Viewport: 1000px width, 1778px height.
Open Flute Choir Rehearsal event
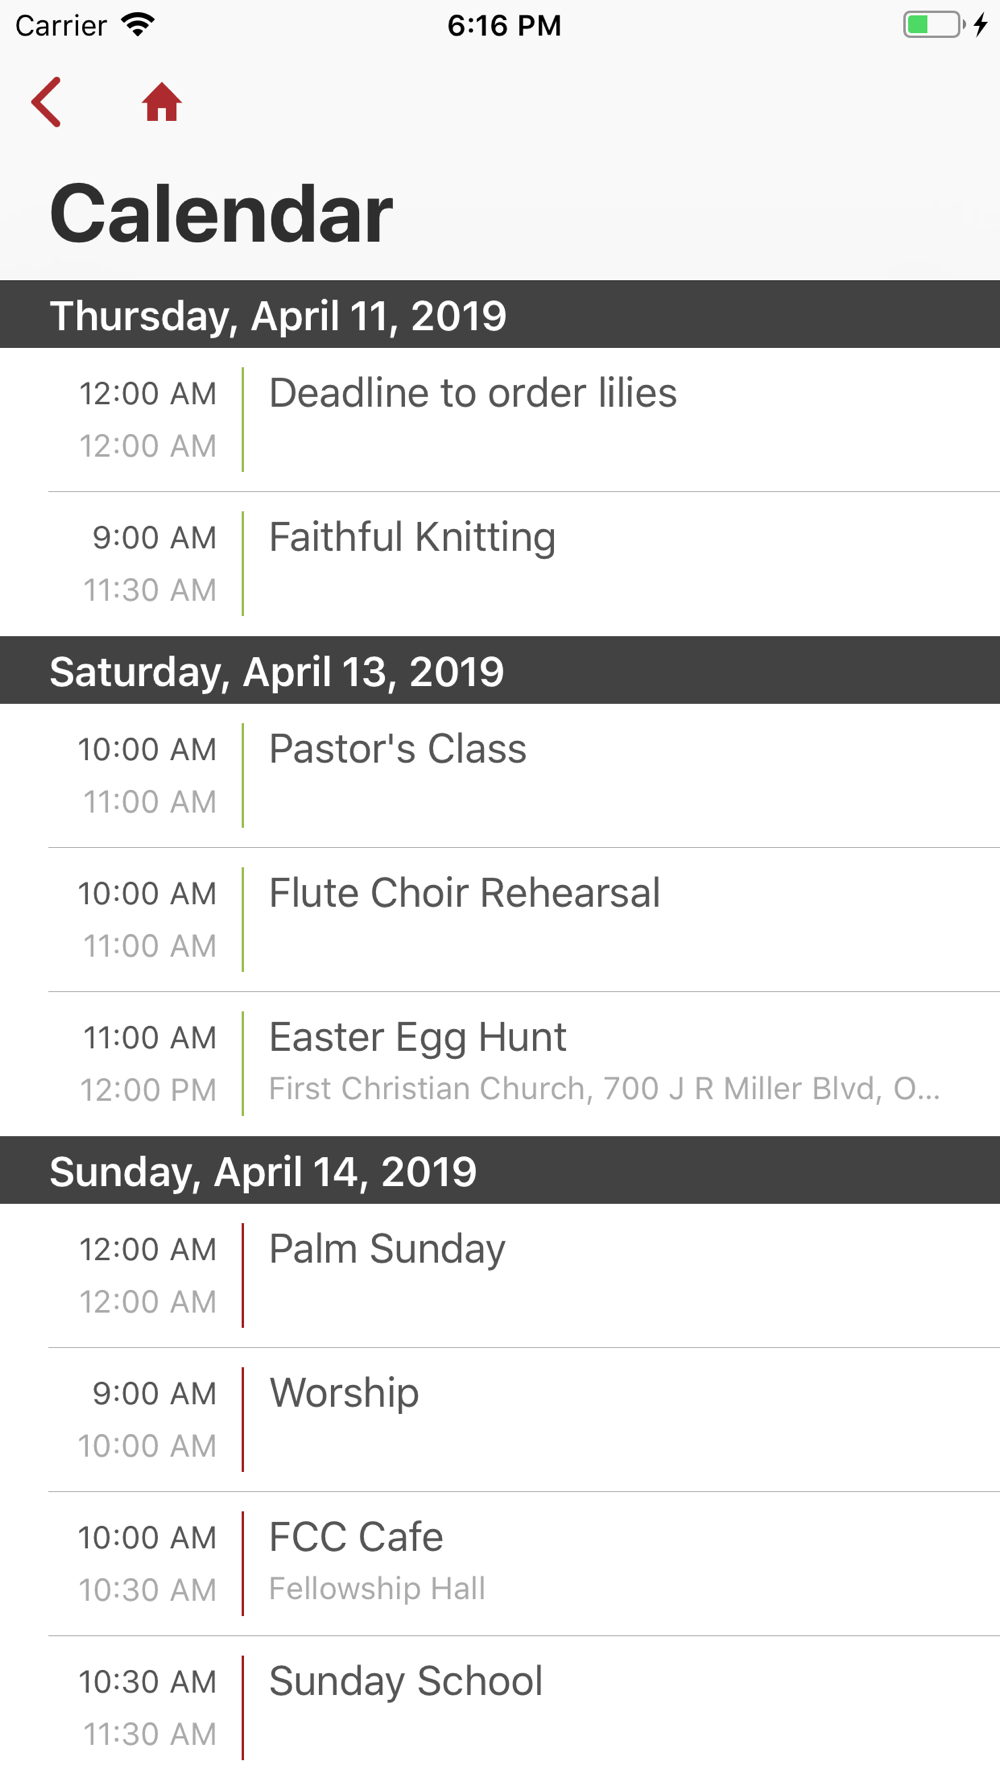(x=524, y=920)
